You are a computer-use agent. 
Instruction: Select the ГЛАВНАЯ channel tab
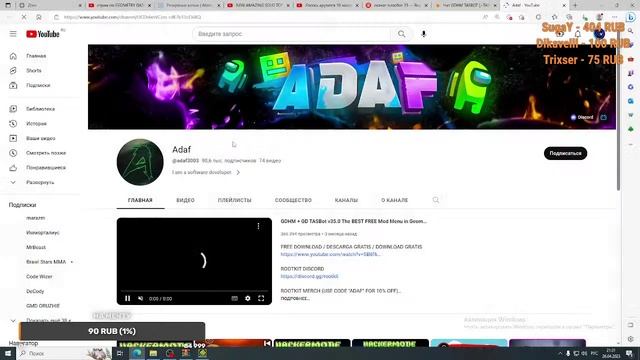click(x=140, y=200)
